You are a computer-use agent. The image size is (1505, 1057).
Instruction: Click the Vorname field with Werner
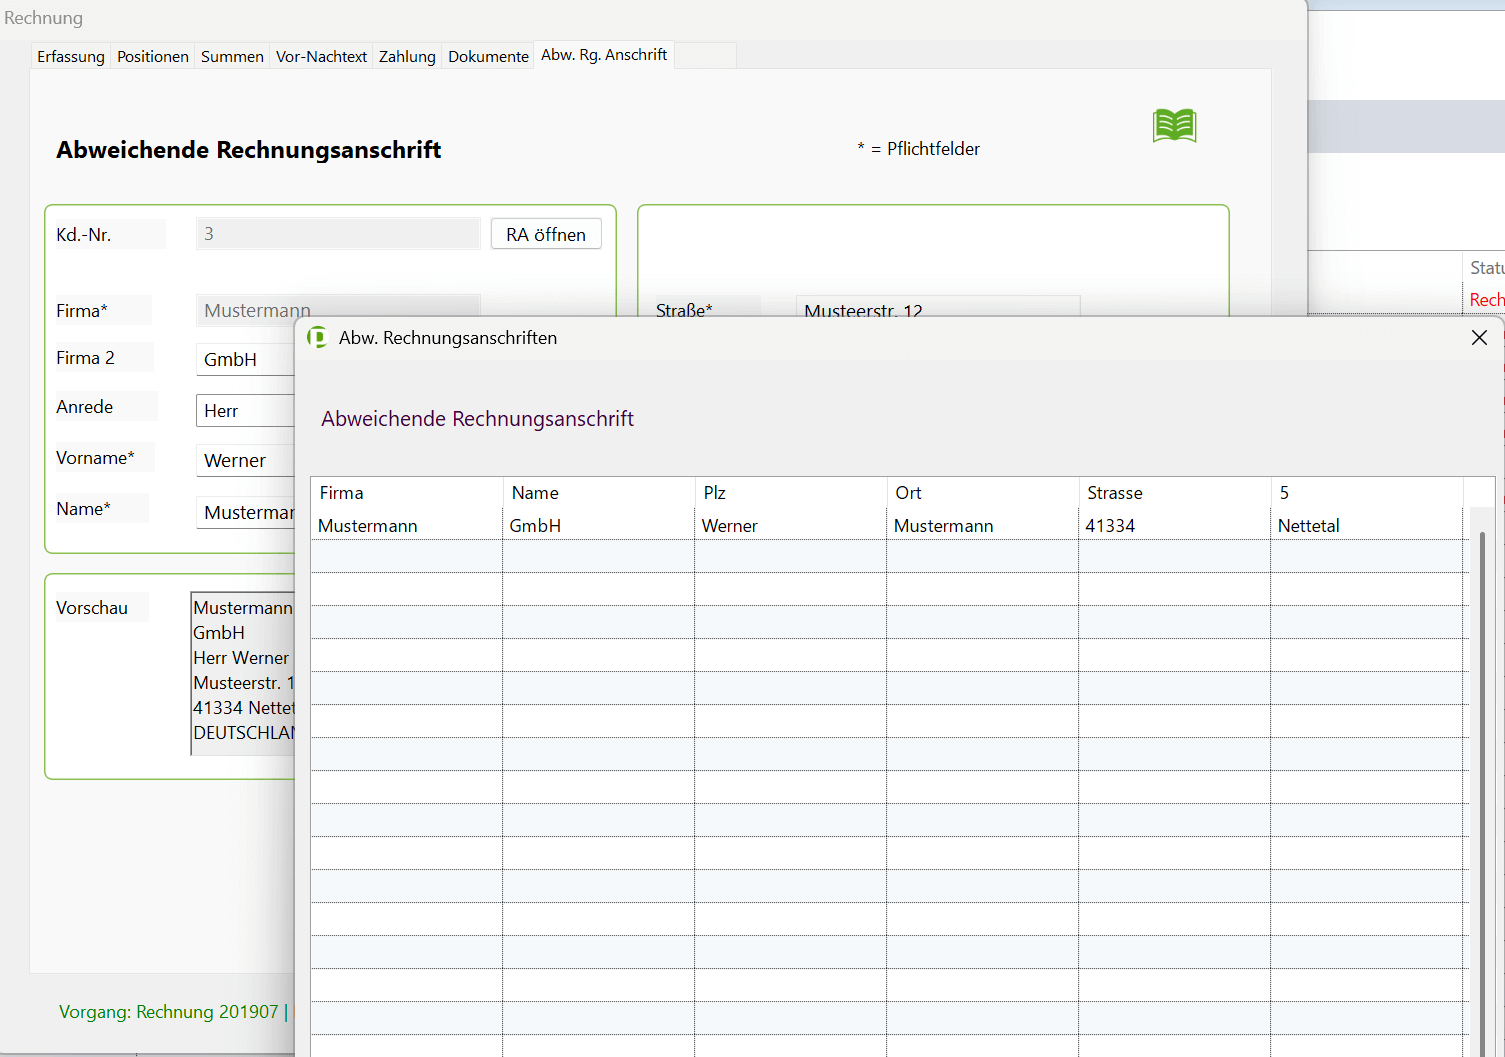click(x=245, y=461)
